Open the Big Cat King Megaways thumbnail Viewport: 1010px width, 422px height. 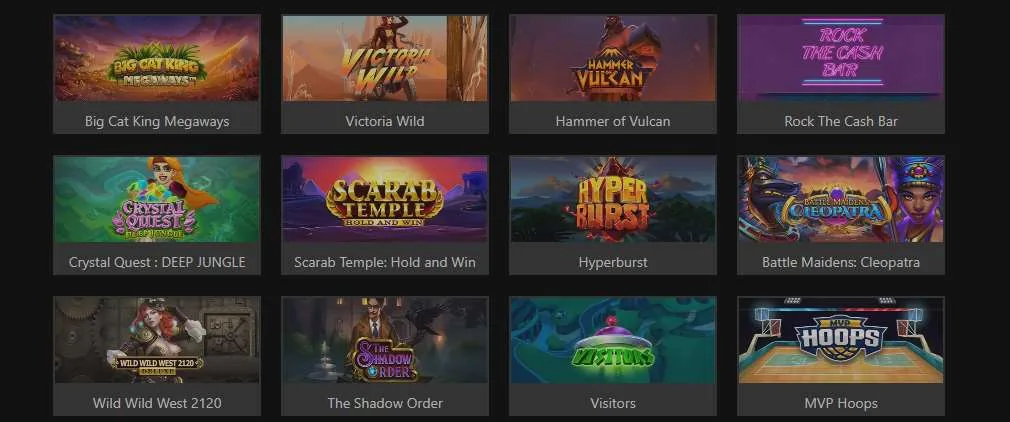[x=157, y=58]
